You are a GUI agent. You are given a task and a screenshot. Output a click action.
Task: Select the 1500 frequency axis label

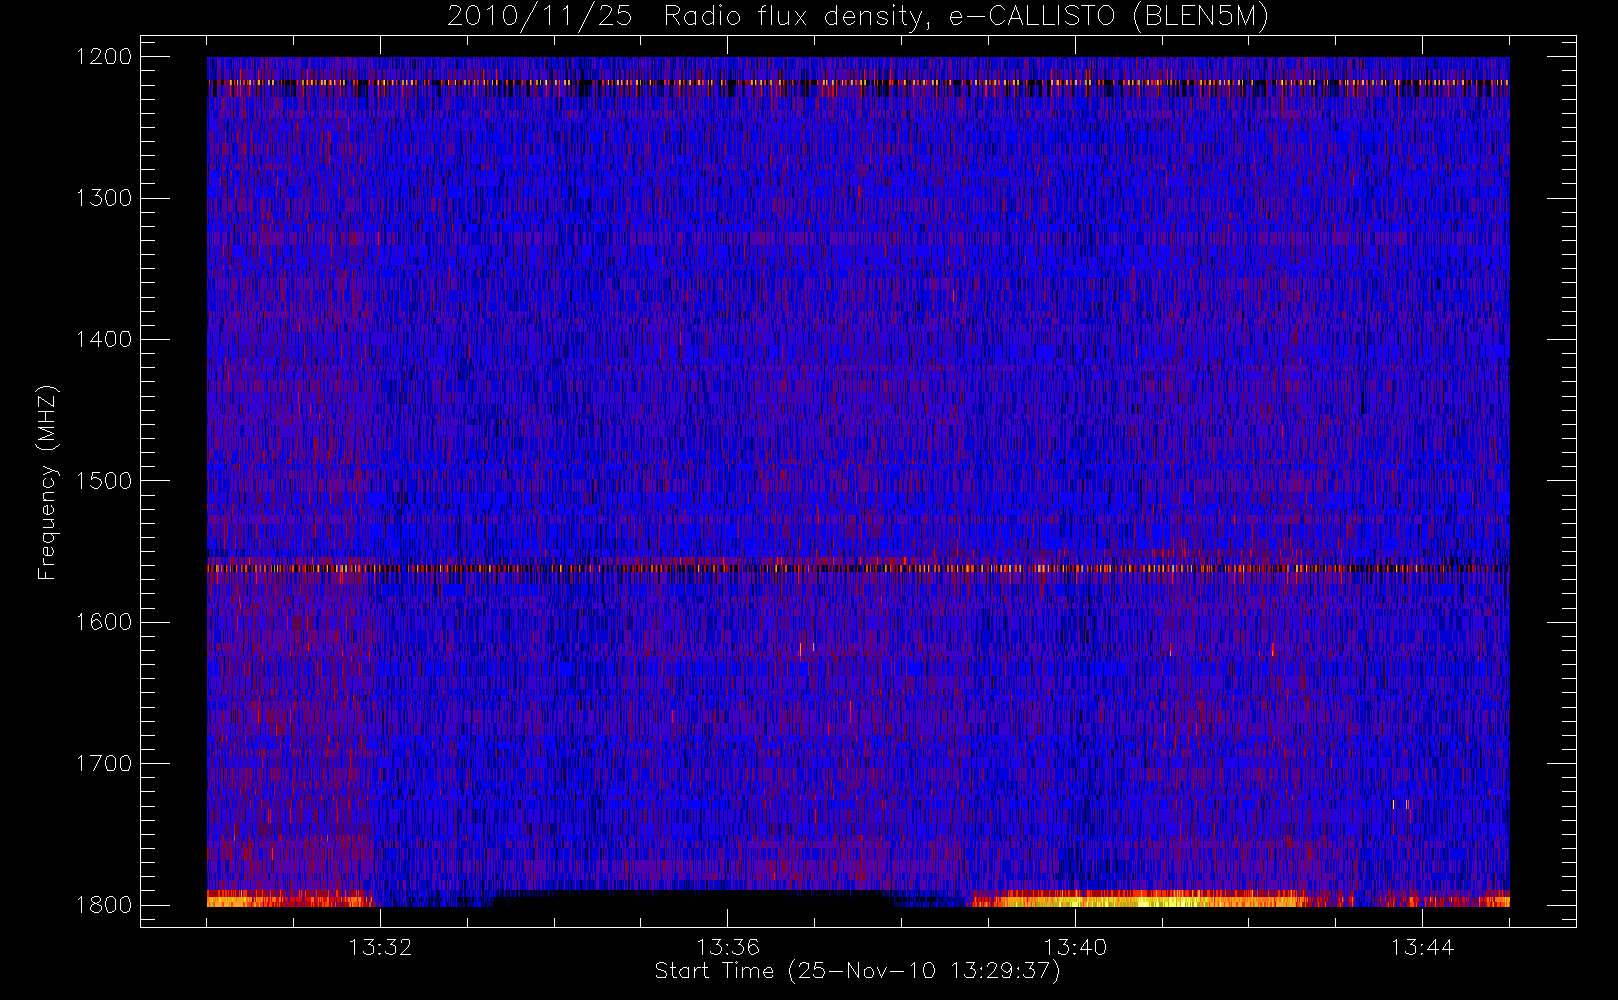click(104, 480)
